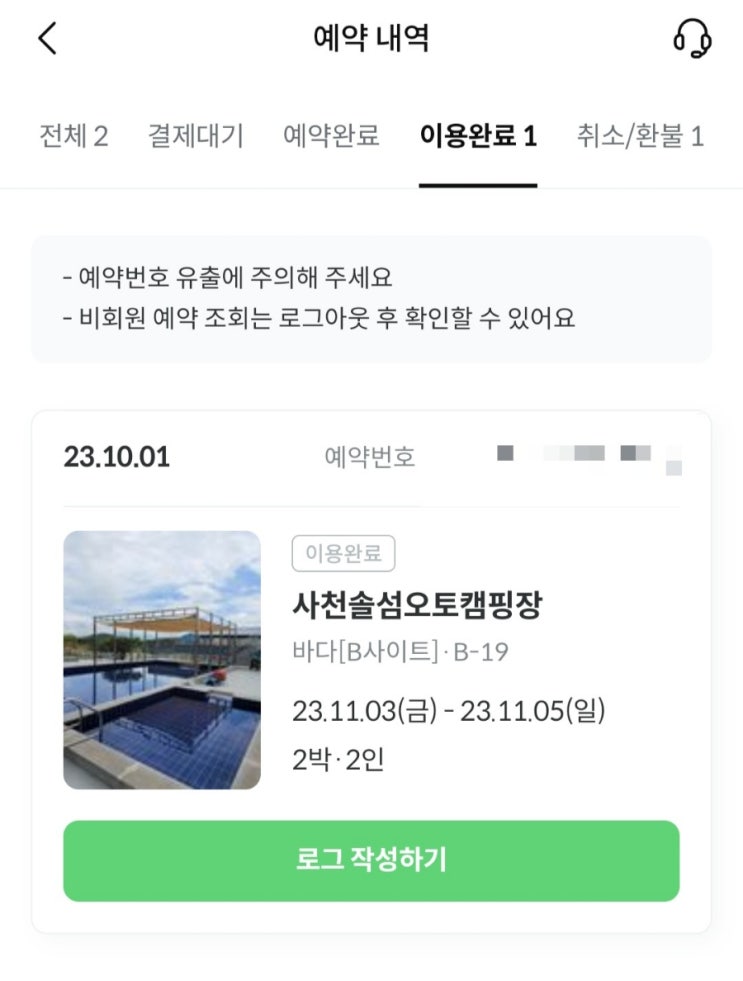Image resolution: width=743 pixels, height=981 pixels.
Task: Switch to the 전체 2 tab
Action: click(73, 136)
